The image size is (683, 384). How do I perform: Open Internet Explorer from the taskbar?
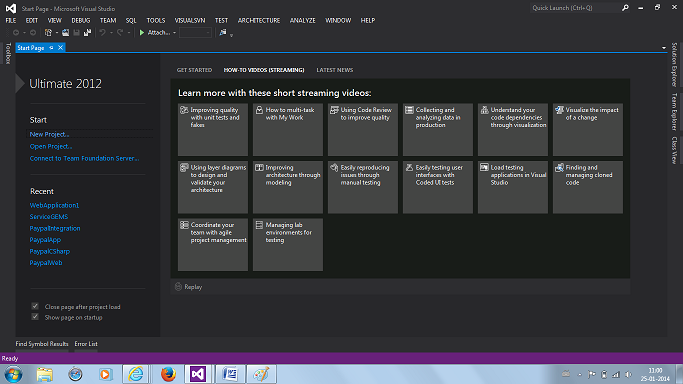[x=136, y=374]
